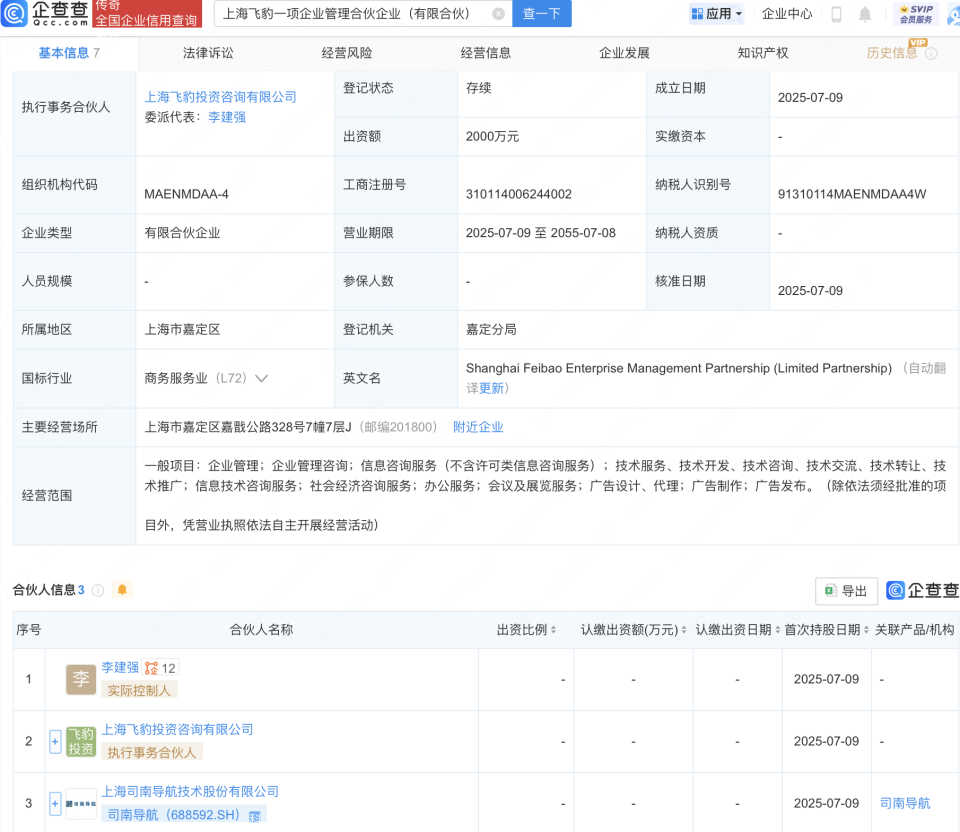
Task: Expand the 上海飞豹投资咨询有限公司 partner row
Action: coord(55,741)
